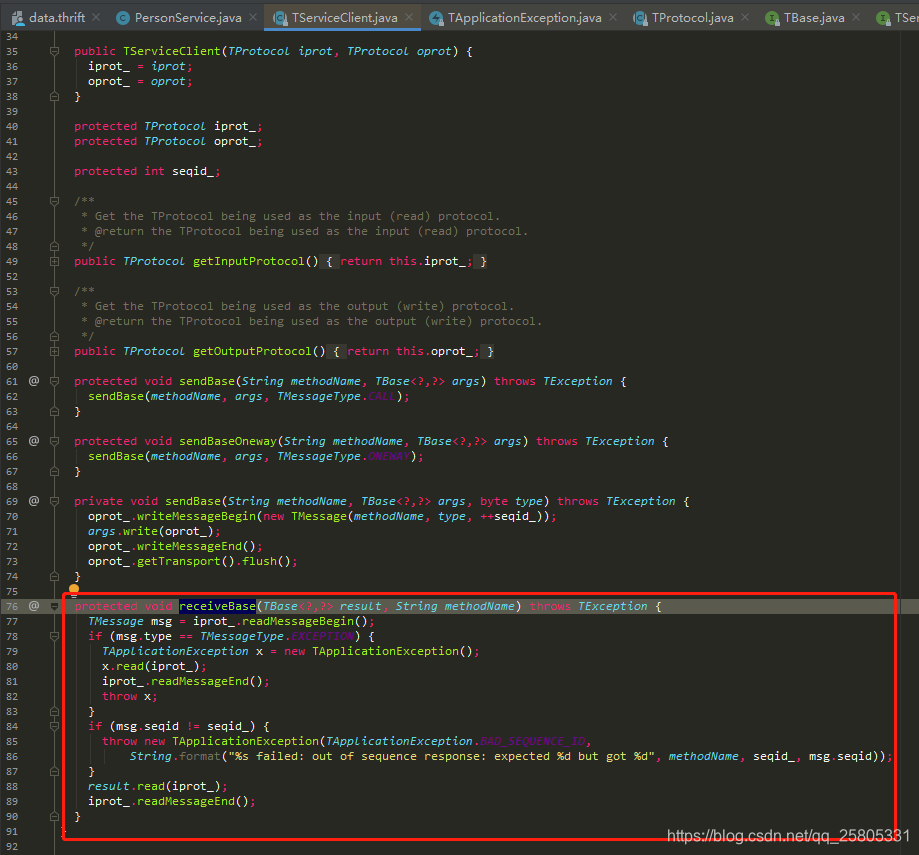Collapse the sendBase method fold region
Image resolution: width=919 pixels, height=855 pixels.
point(53,381)
